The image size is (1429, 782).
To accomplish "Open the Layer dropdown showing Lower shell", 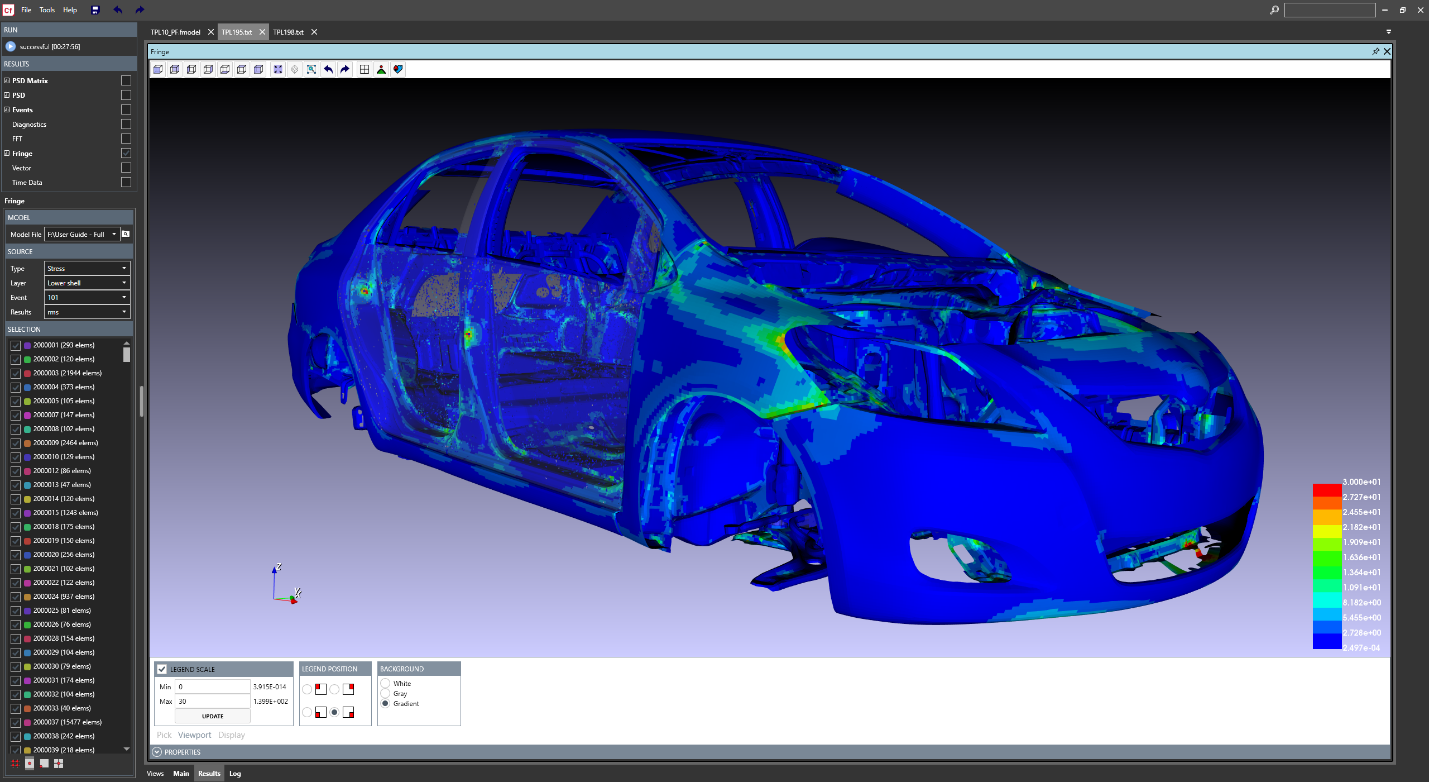I will click(87, 283).
